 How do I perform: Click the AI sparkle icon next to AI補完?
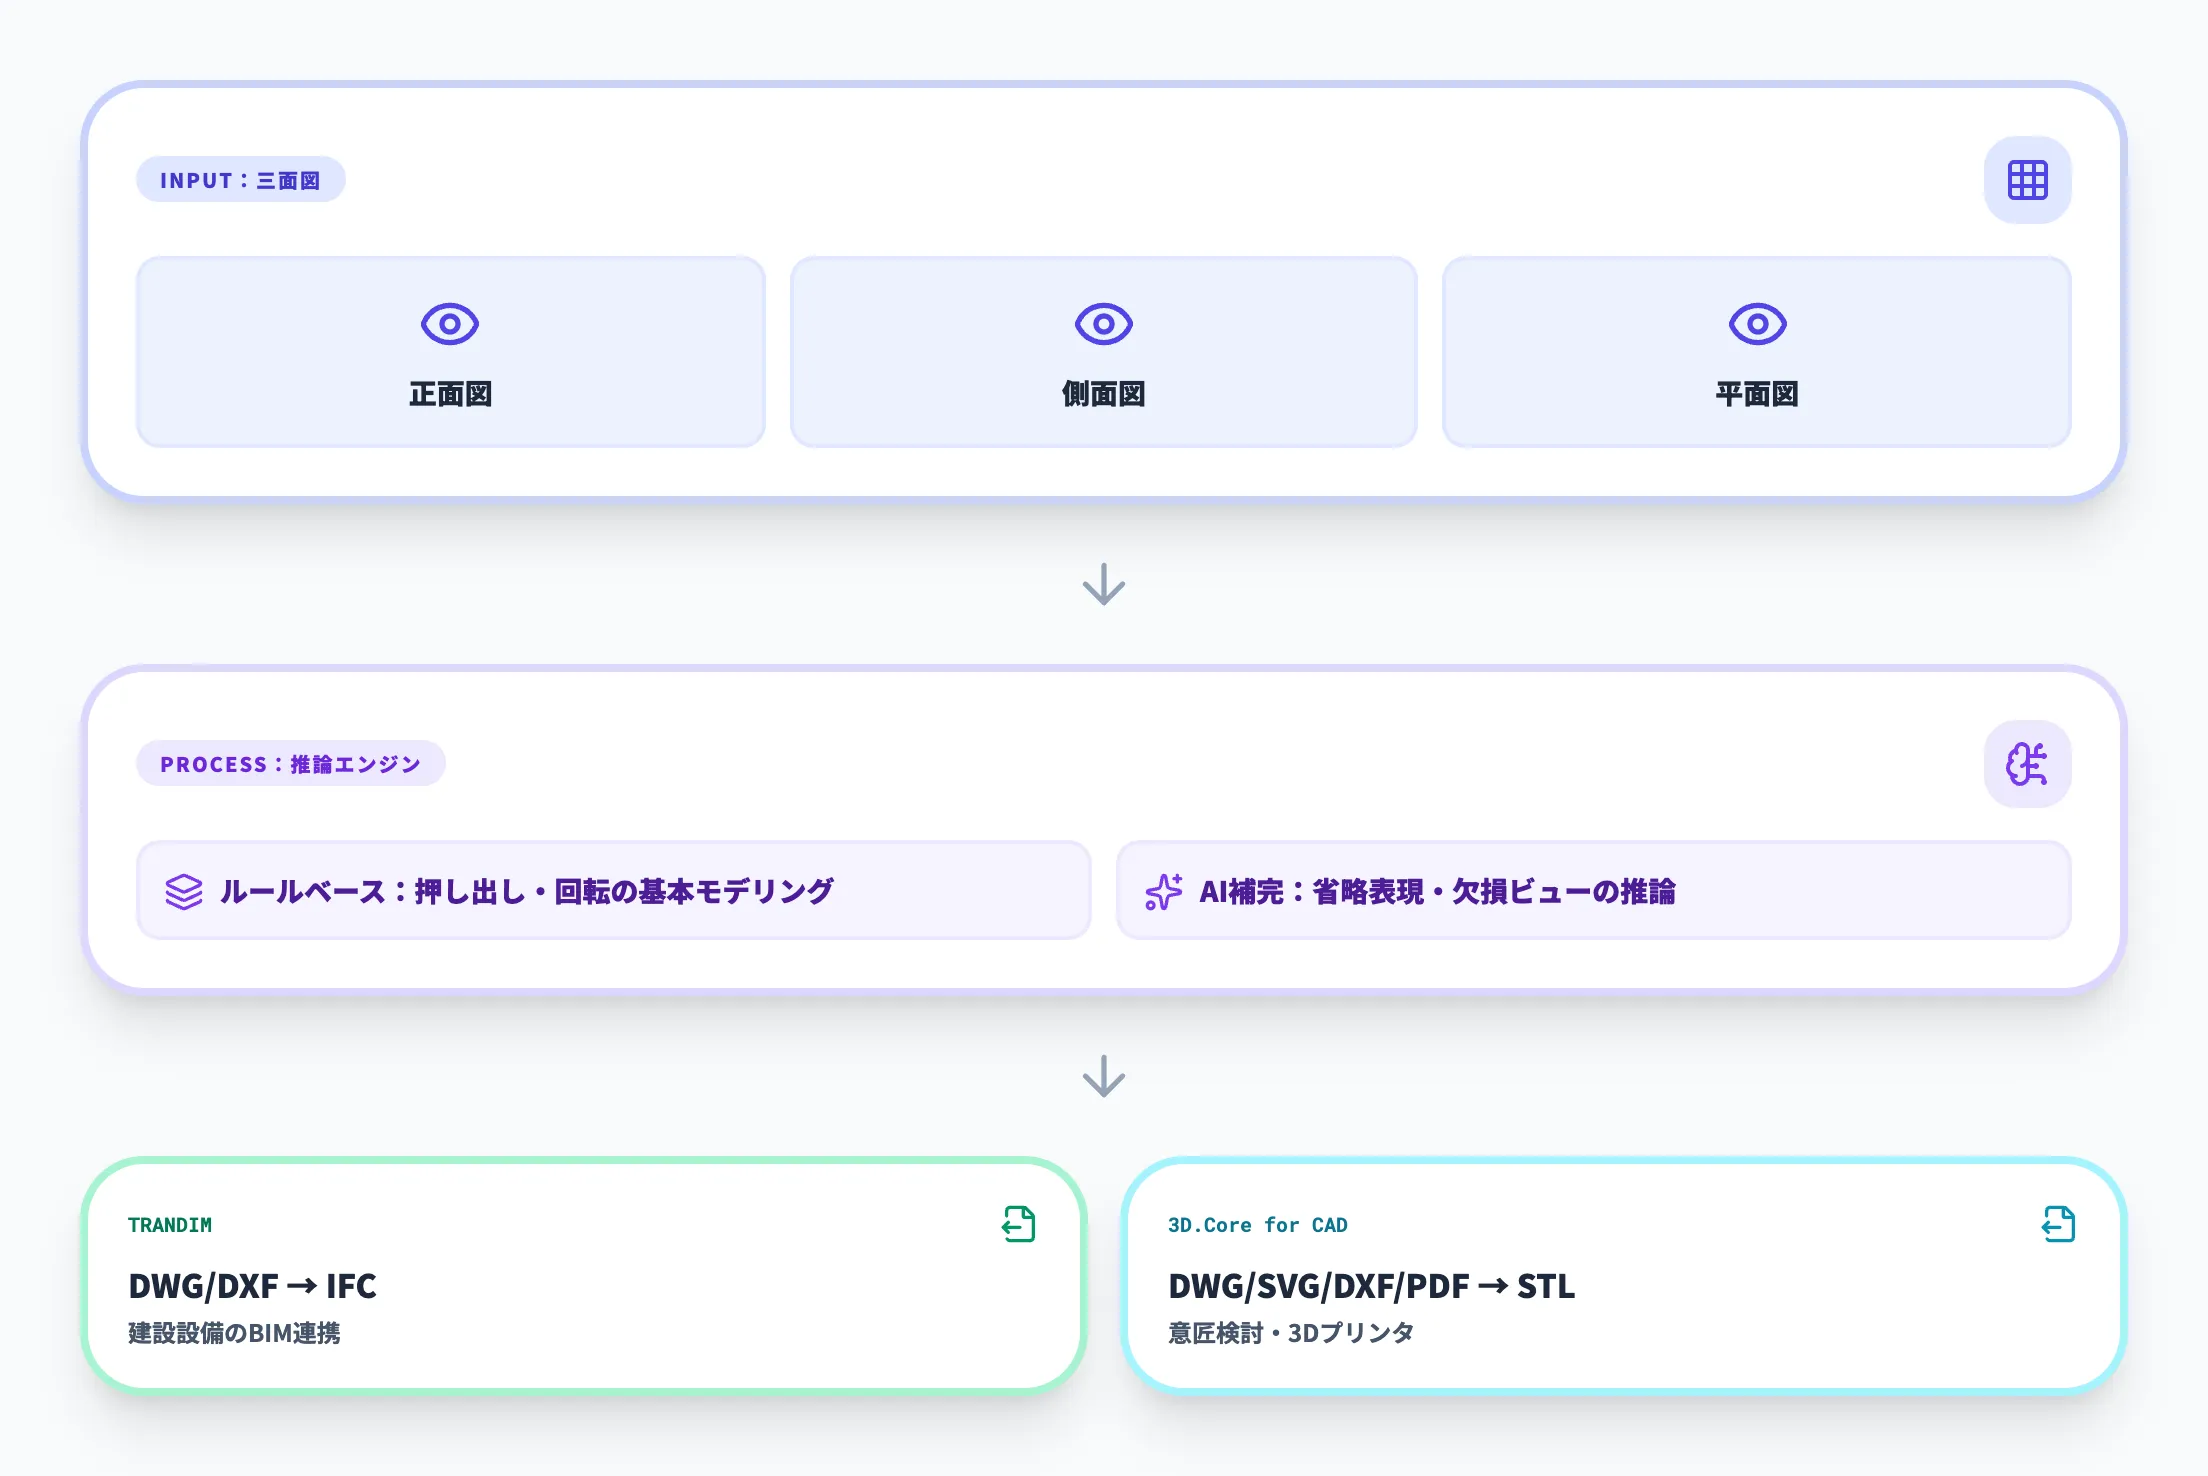pyautogui.click(x=1164, y=890)
